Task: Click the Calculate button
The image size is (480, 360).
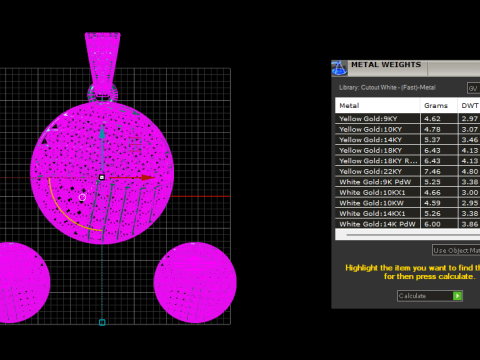Action: [430, 296]
